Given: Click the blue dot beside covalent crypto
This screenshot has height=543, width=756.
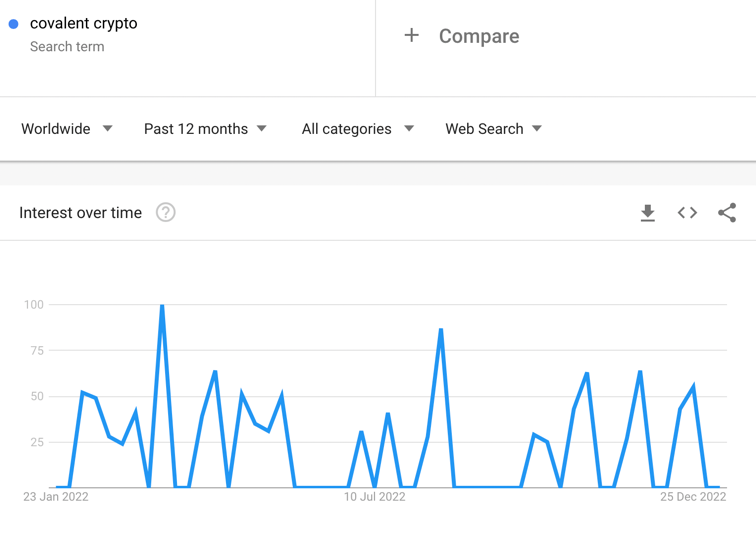Looking at the screenshot, I should pos(14,24).
